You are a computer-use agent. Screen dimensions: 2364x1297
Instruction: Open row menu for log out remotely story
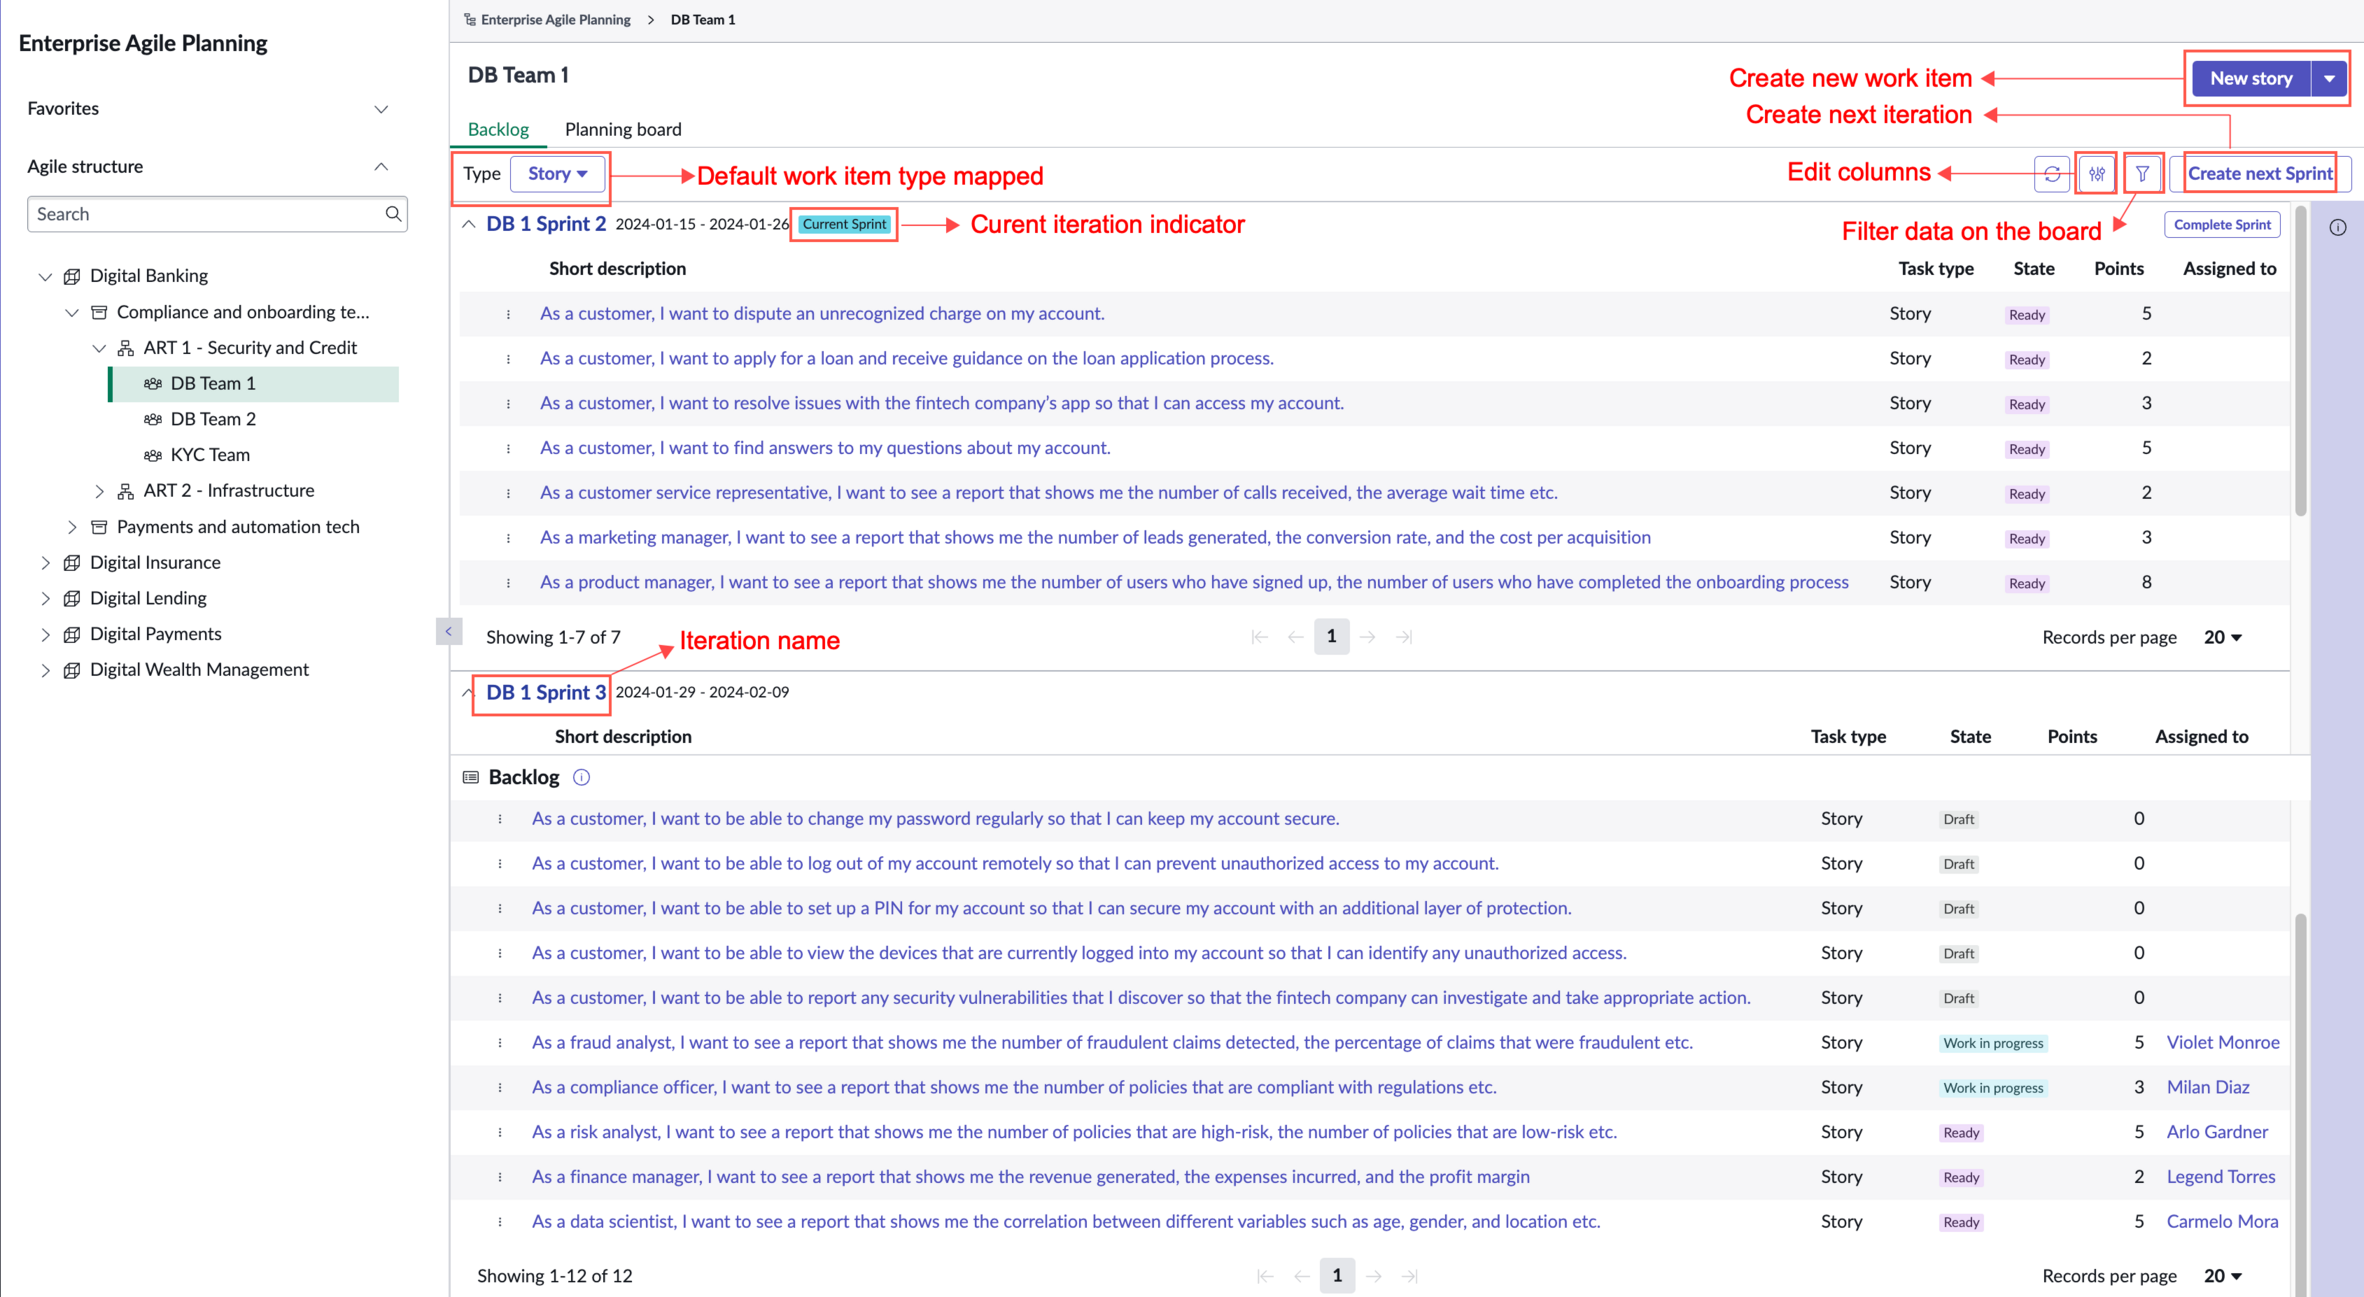coord(500,864)
